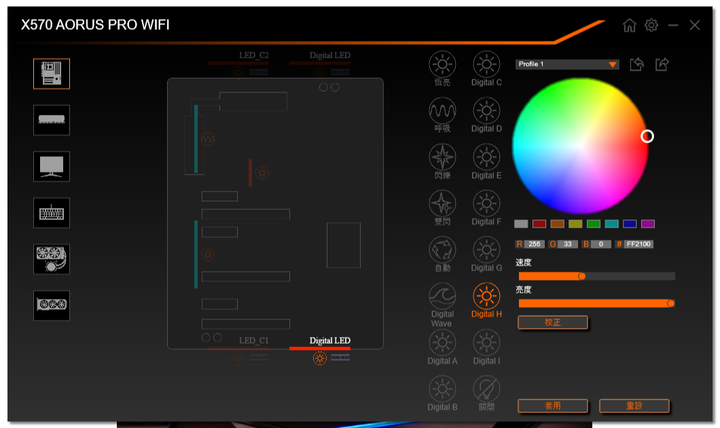
Task: Open the Profile 1 dropdown
Action: pyautogui.click(x=567, y=64)
